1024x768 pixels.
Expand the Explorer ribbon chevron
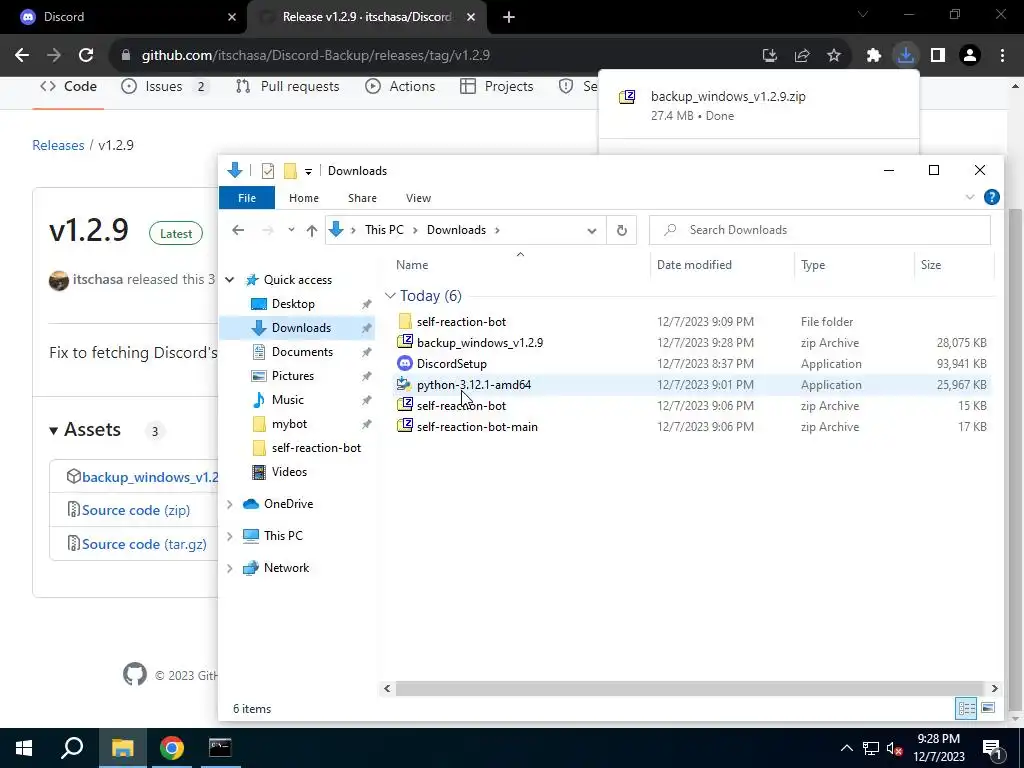click(970, 197)
